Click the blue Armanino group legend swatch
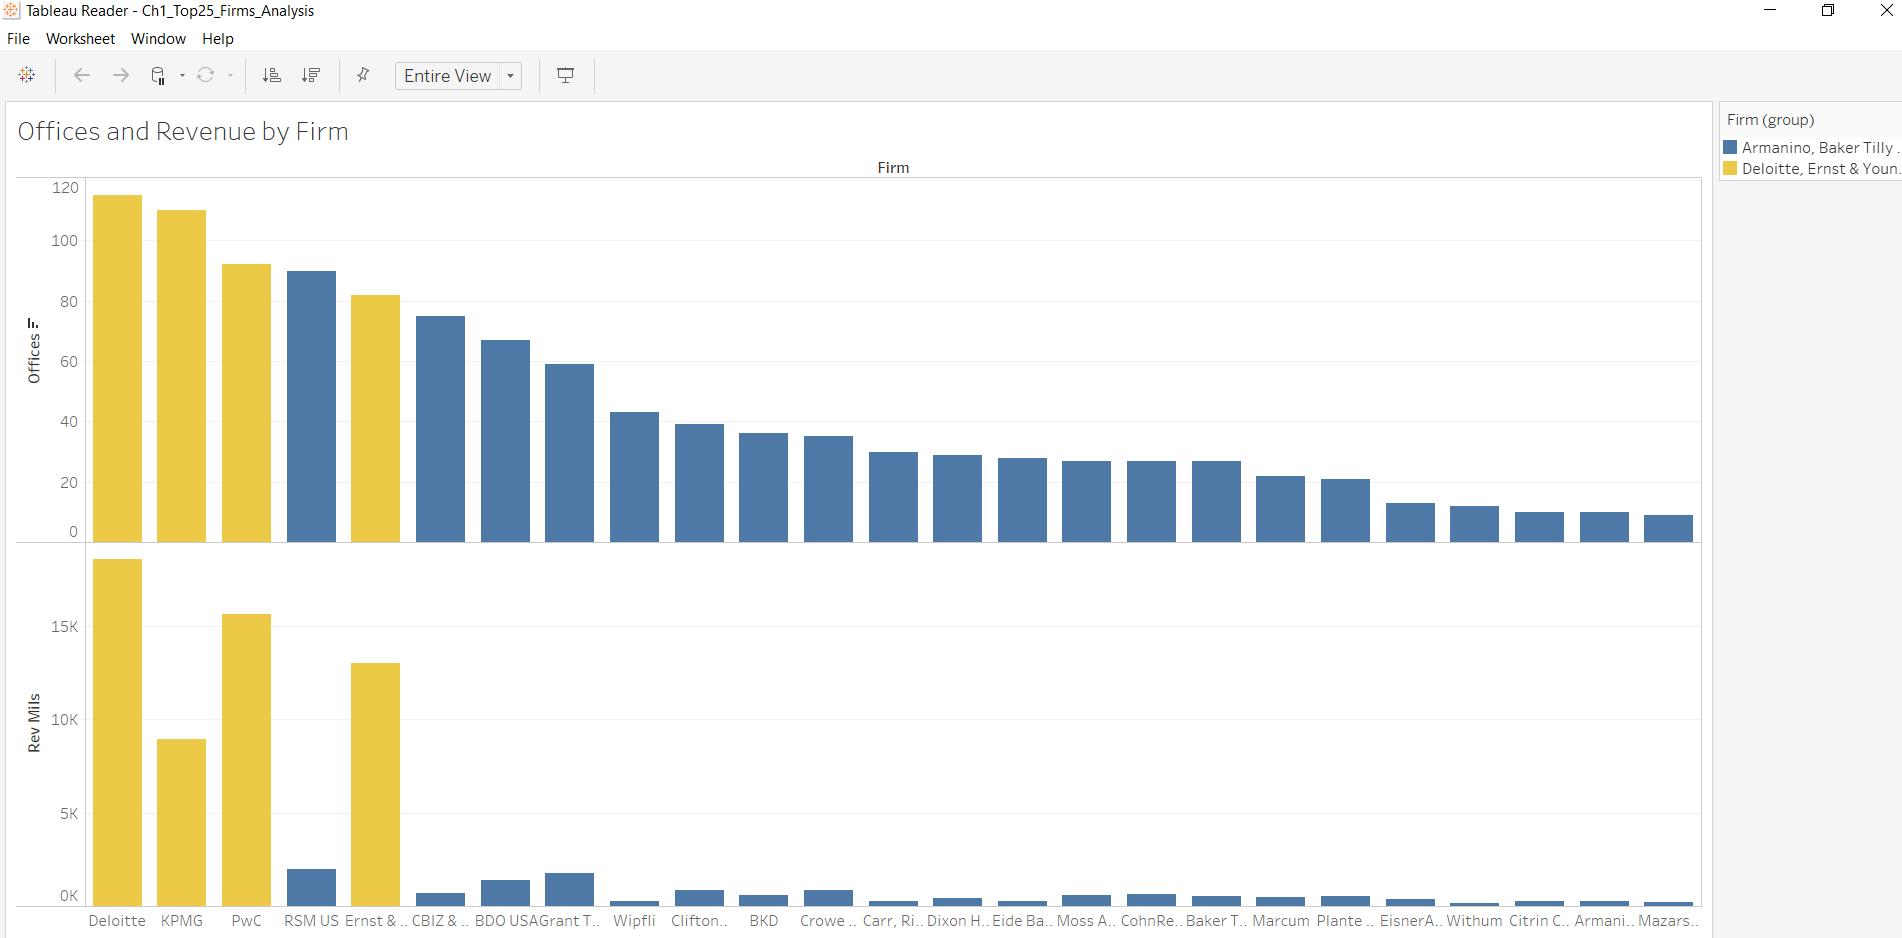 (x=1730, y=147)
